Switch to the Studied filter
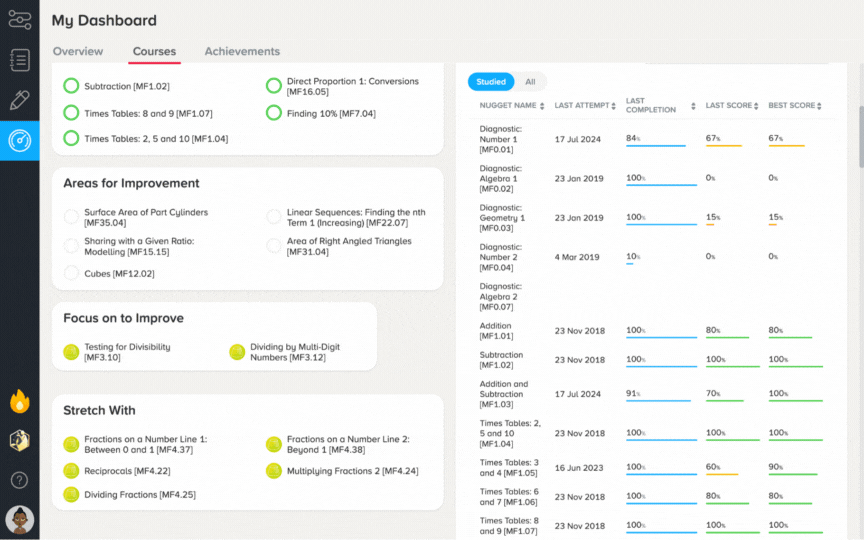The height and width of the screenshot is (540, 864). pyautogui.click(x=491, y=82)
